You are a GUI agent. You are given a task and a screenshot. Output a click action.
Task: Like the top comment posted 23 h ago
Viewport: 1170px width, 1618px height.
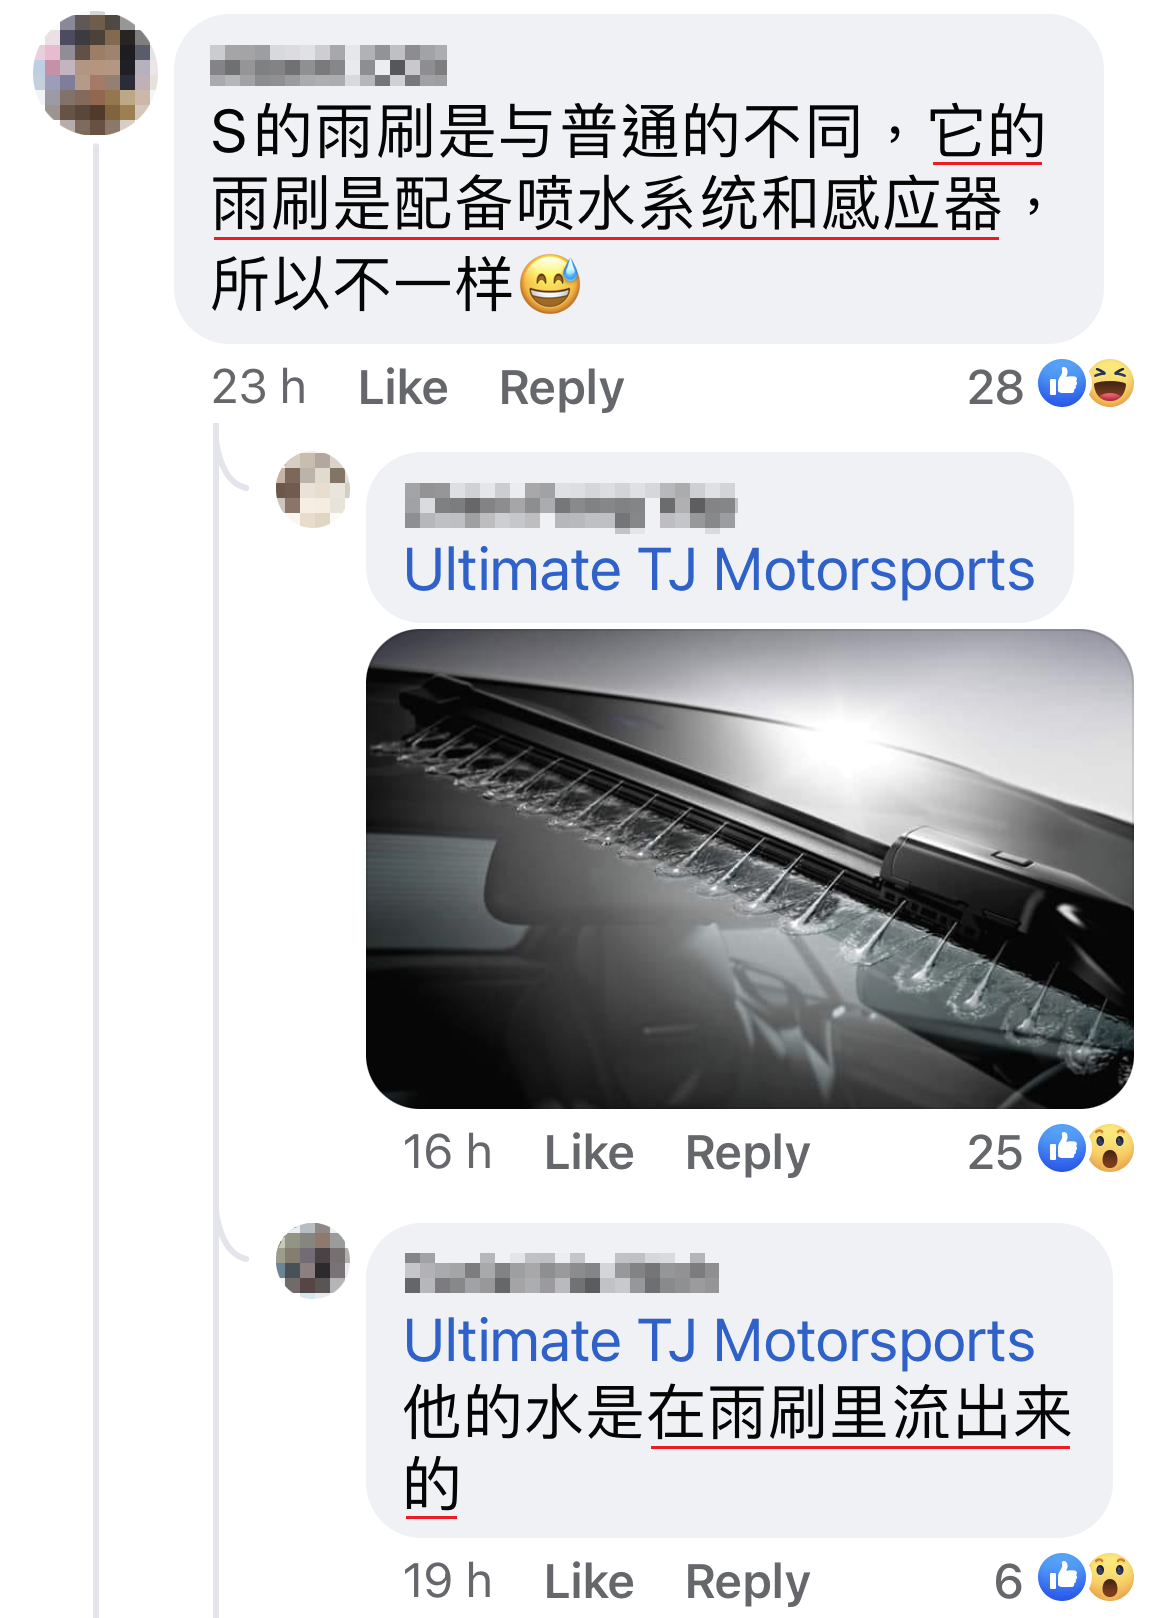coord(403,387)
